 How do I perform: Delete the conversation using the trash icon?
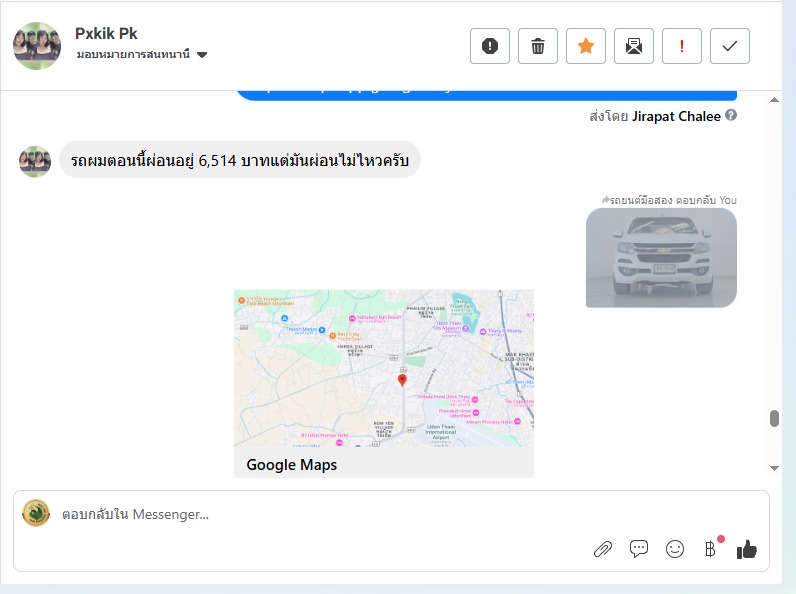pyautogui.click(x=538, y=46)
